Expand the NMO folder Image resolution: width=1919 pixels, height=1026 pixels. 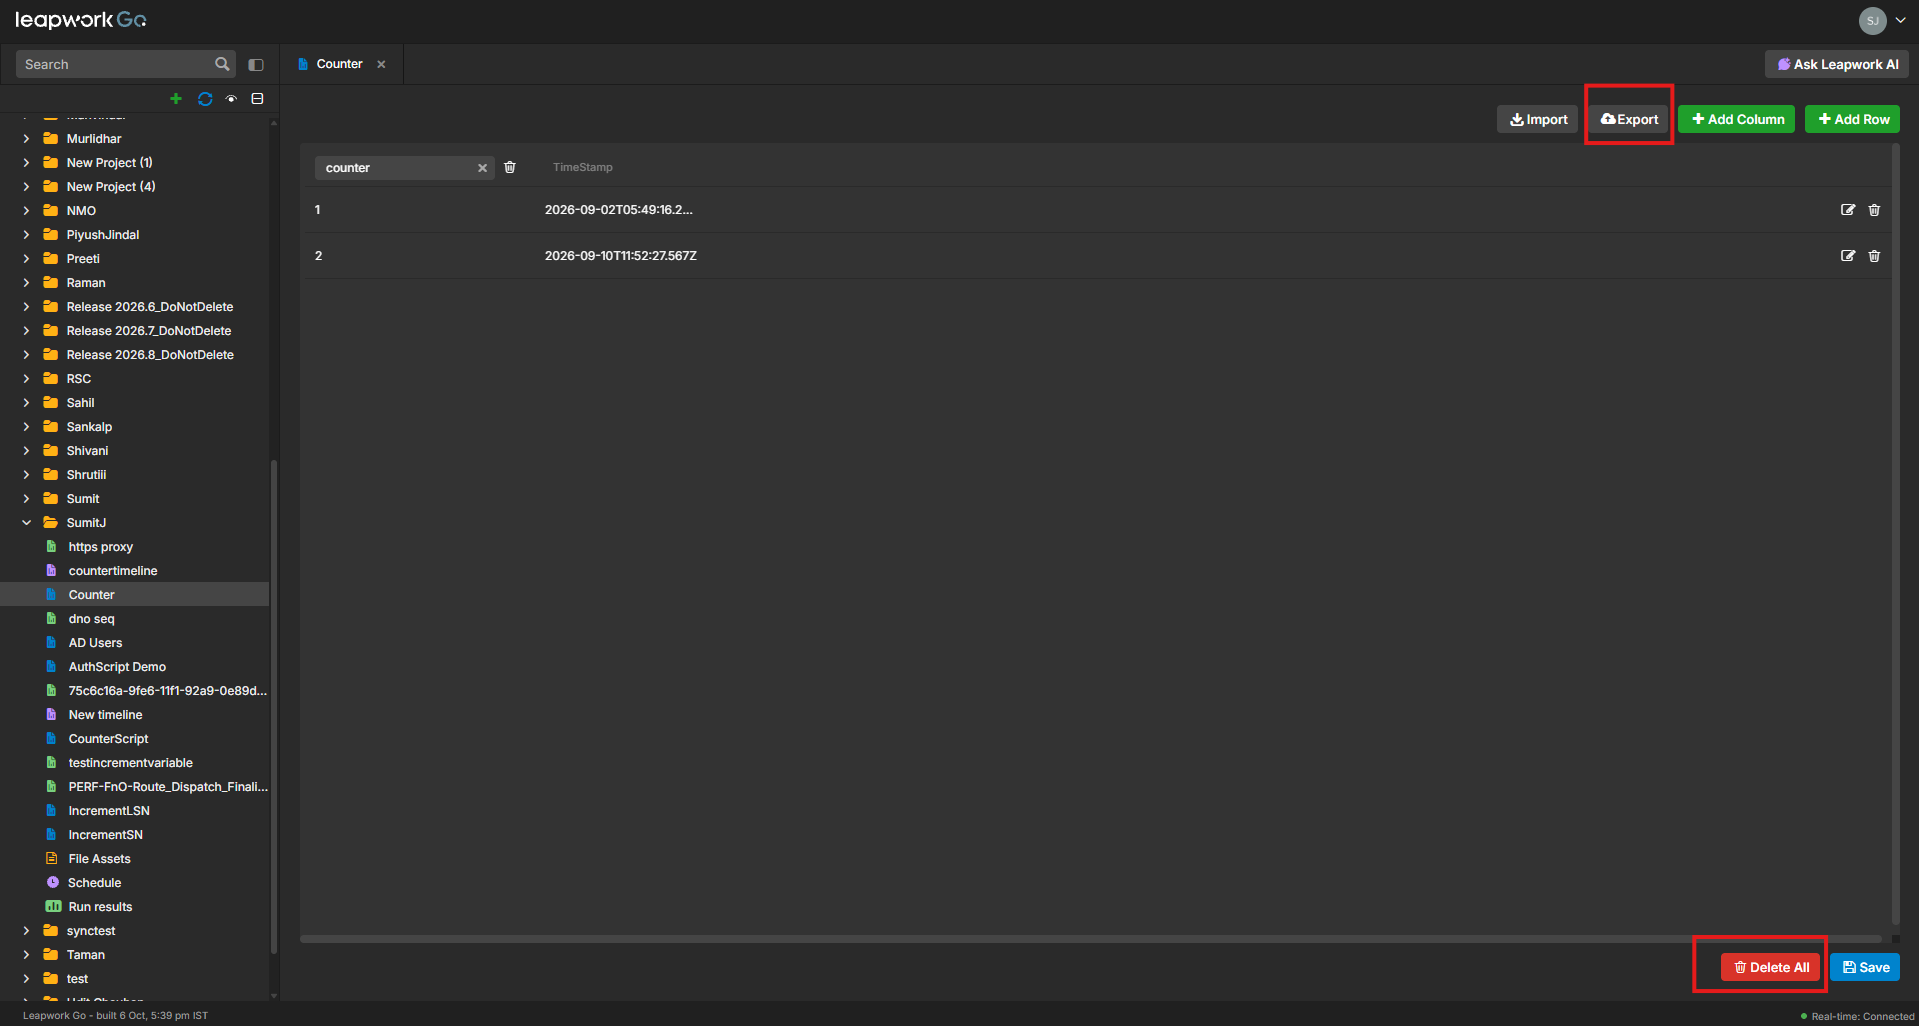pyautogui.click(x=27, y=211)
